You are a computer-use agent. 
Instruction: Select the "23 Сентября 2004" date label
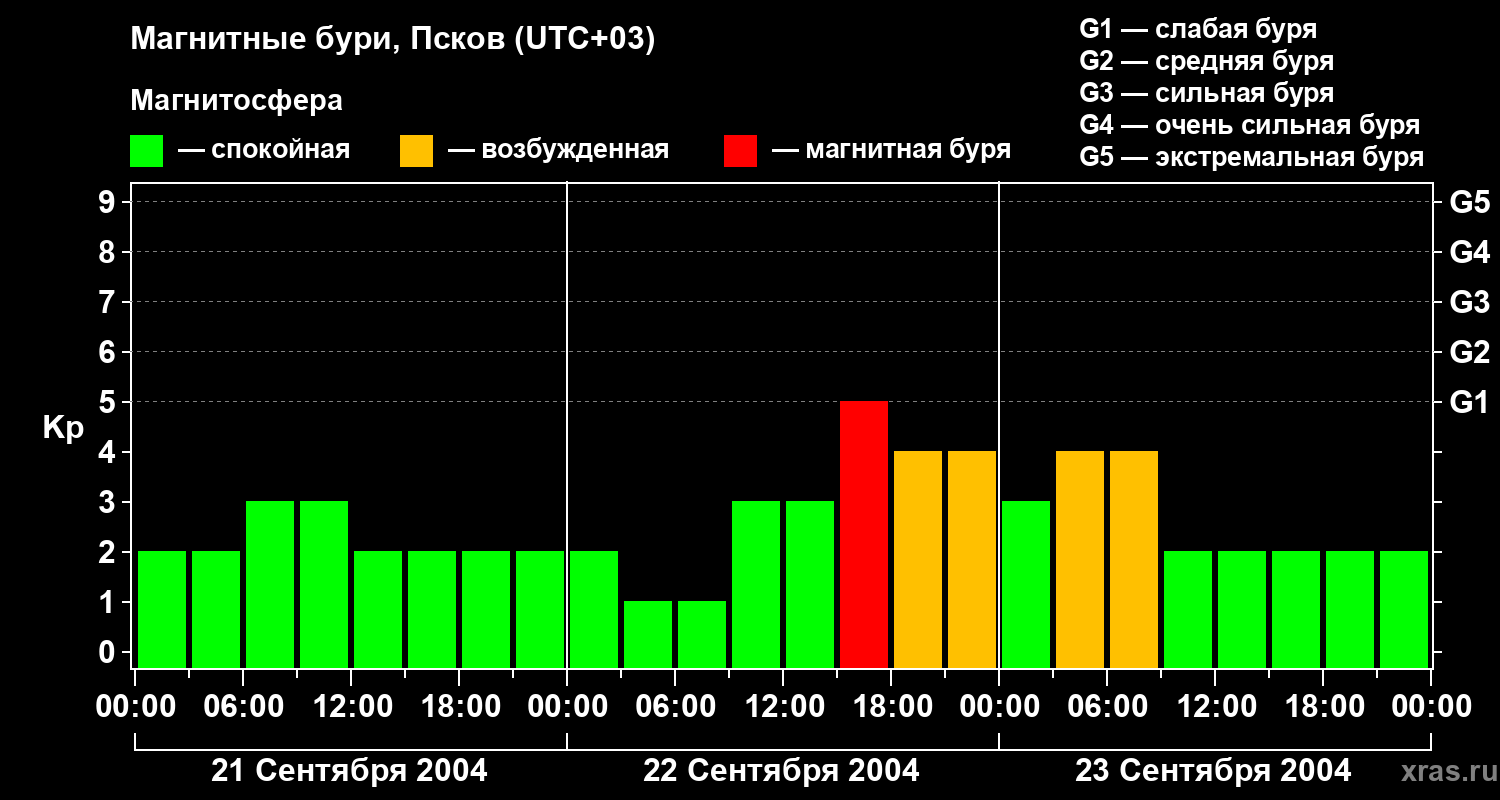(x=1213, y=771)
